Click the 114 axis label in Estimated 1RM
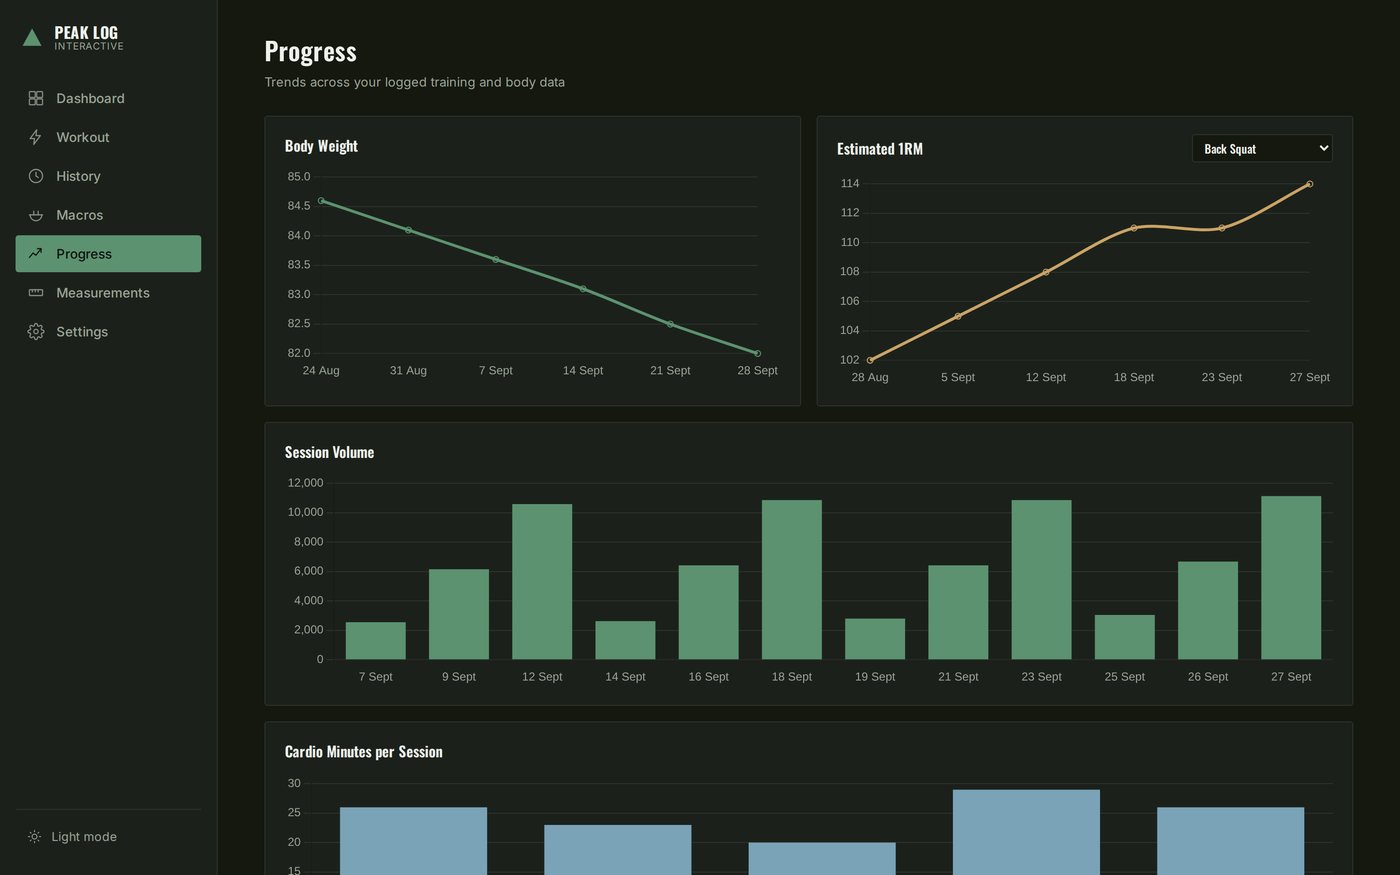 [850, 184]
